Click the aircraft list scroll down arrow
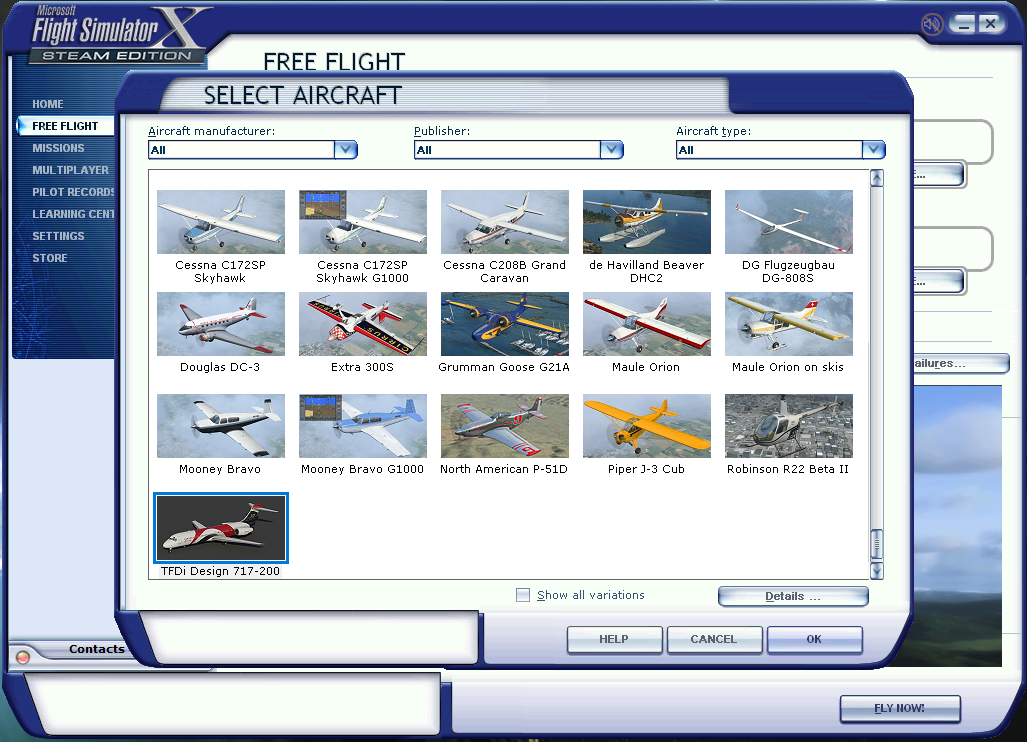Viewport: 1027px width, 742px height. point(876,571)
